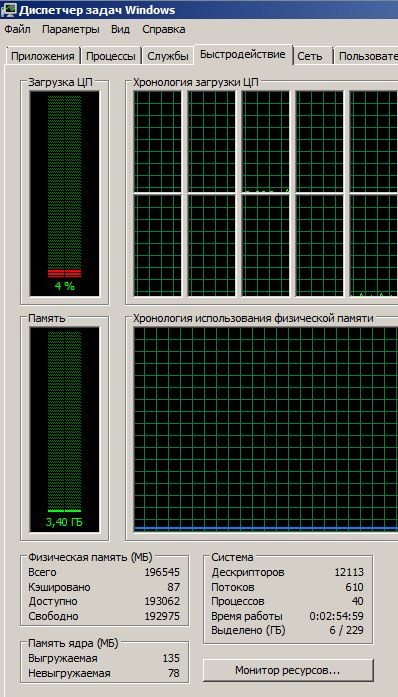
Task: Click the memory gauge showing 3,40 ГБ
Action: (64, 429)
